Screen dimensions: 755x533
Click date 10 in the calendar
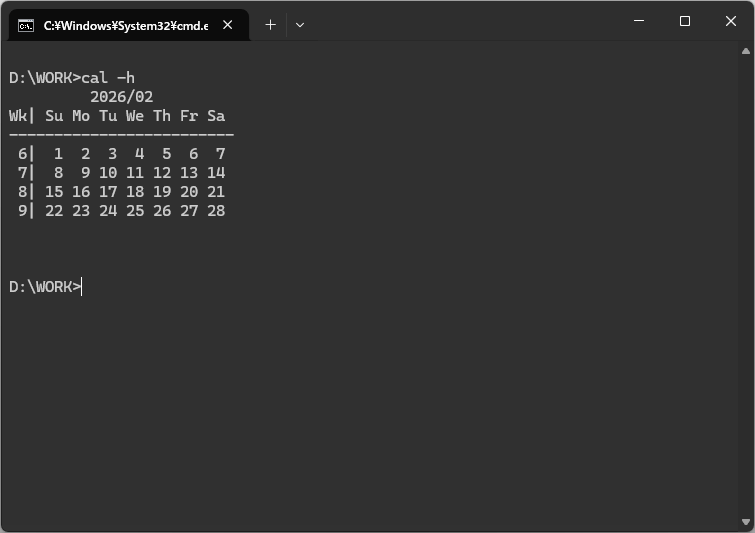pos(108,173)
